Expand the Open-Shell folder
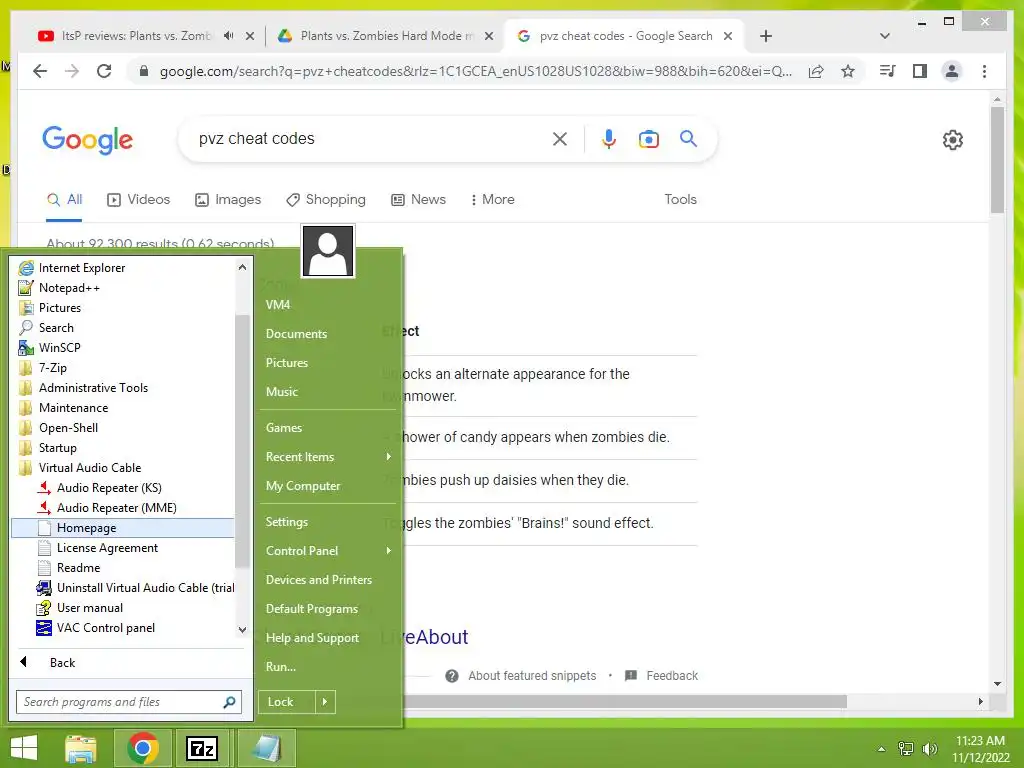This screenshot has width=1024, height=768. 123,428
